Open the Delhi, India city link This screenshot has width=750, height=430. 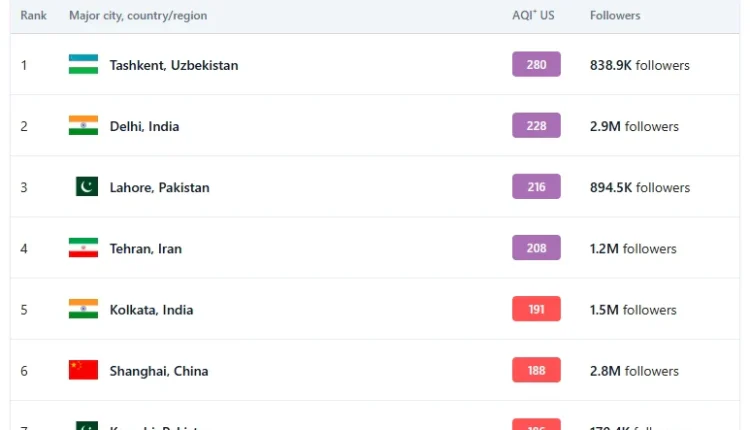tap(144, 126)
